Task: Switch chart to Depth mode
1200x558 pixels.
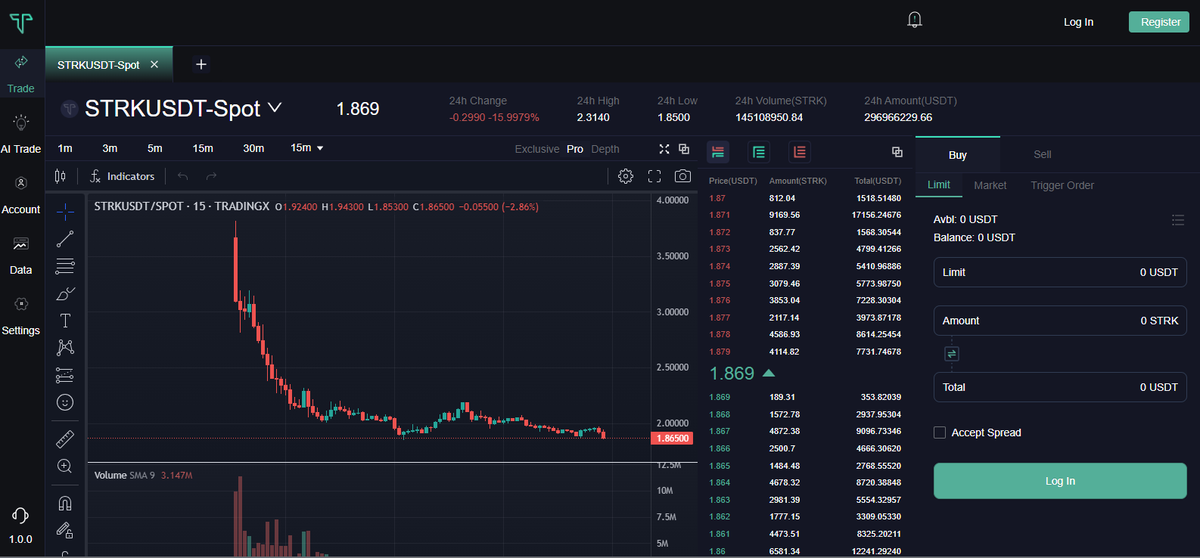Action: [x=605, y=149]
